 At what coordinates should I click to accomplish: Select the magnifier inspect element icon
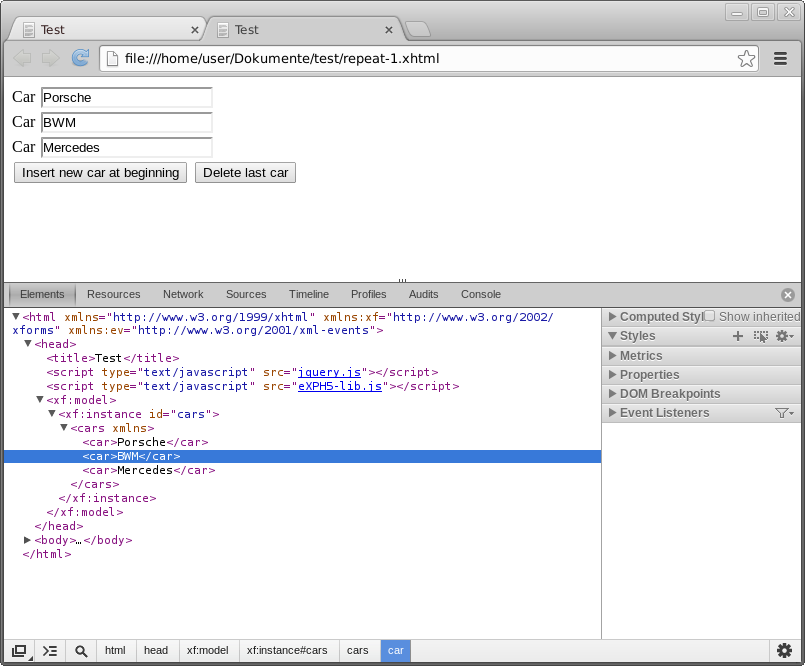tap(81, 651)
